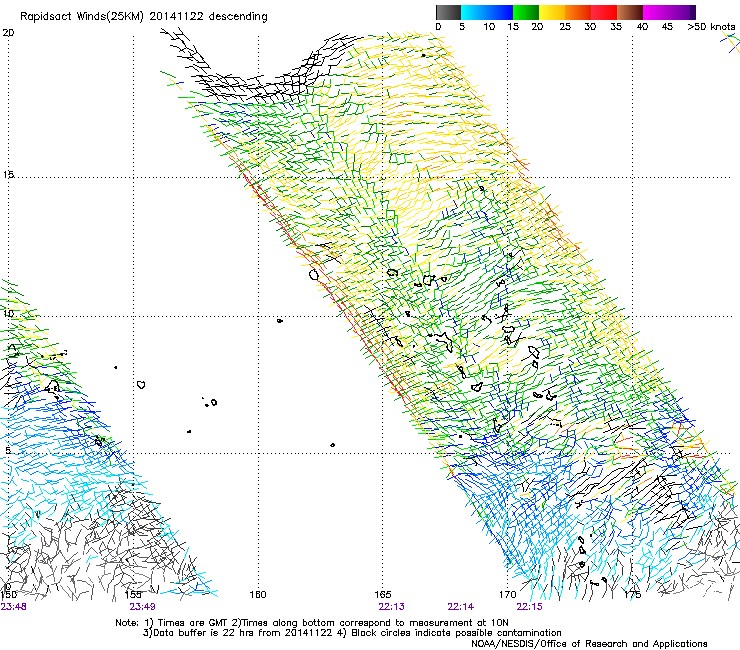Click the '30' label under the color legend

click(590, 27)
